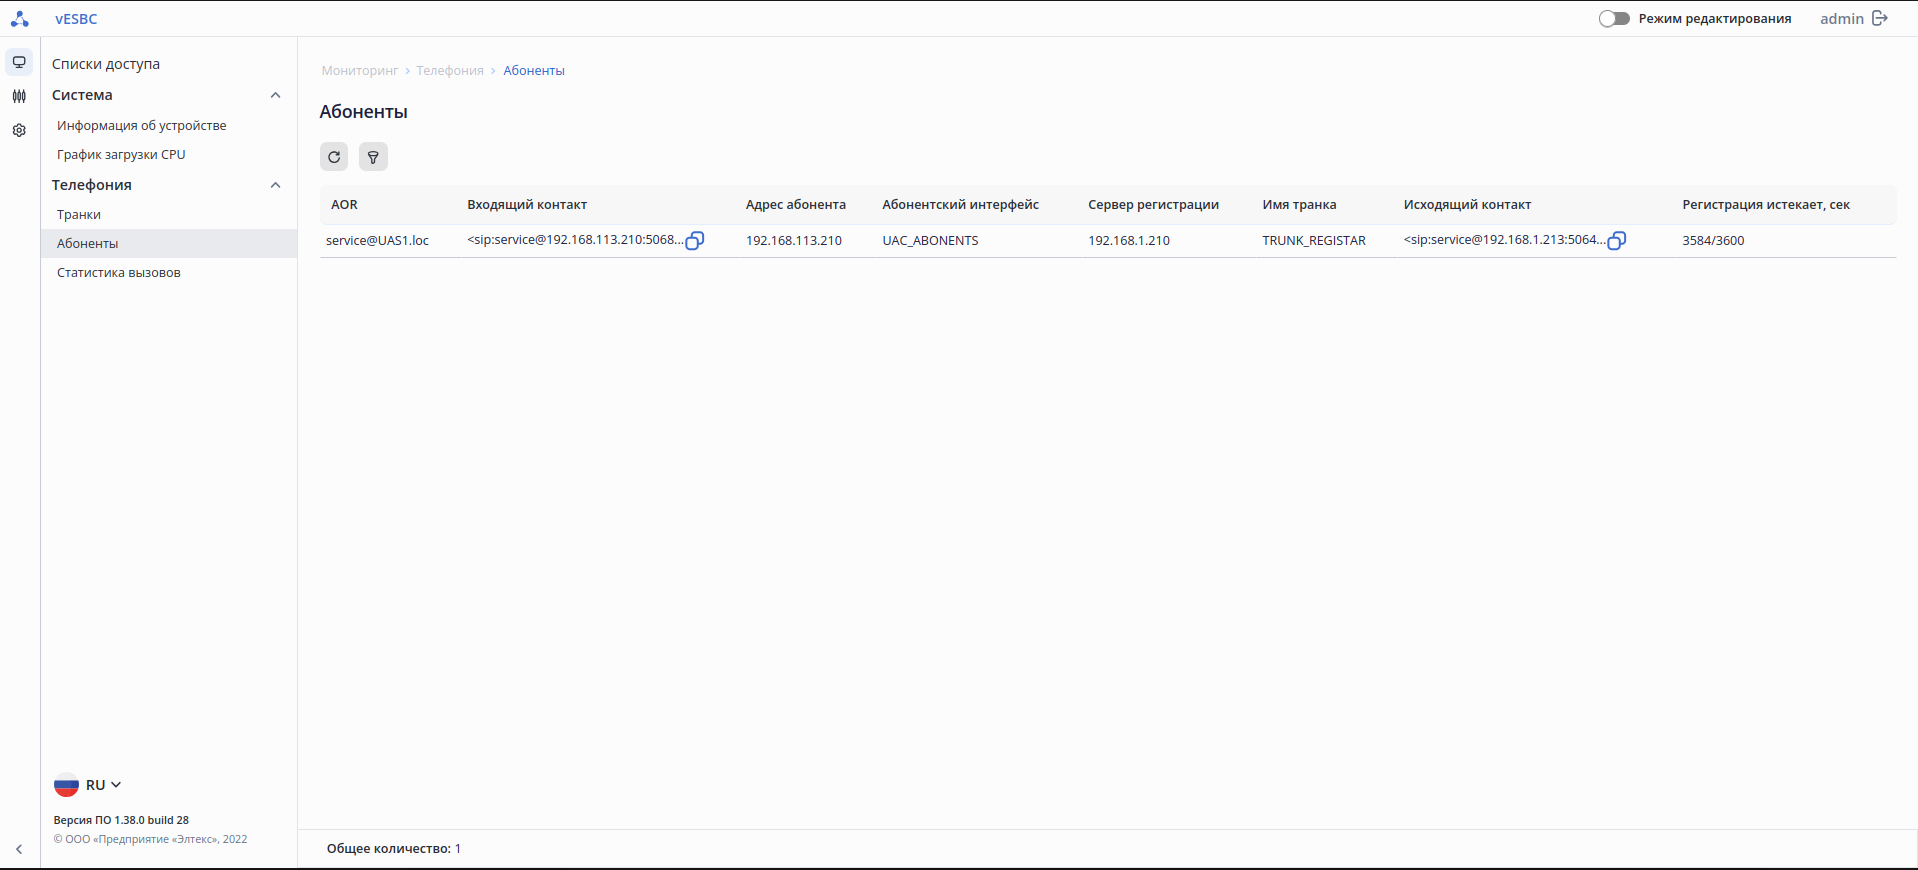The image size is (1918, 870).
Task: Collapse the sidebar with the left arrow
Action: 19,849
